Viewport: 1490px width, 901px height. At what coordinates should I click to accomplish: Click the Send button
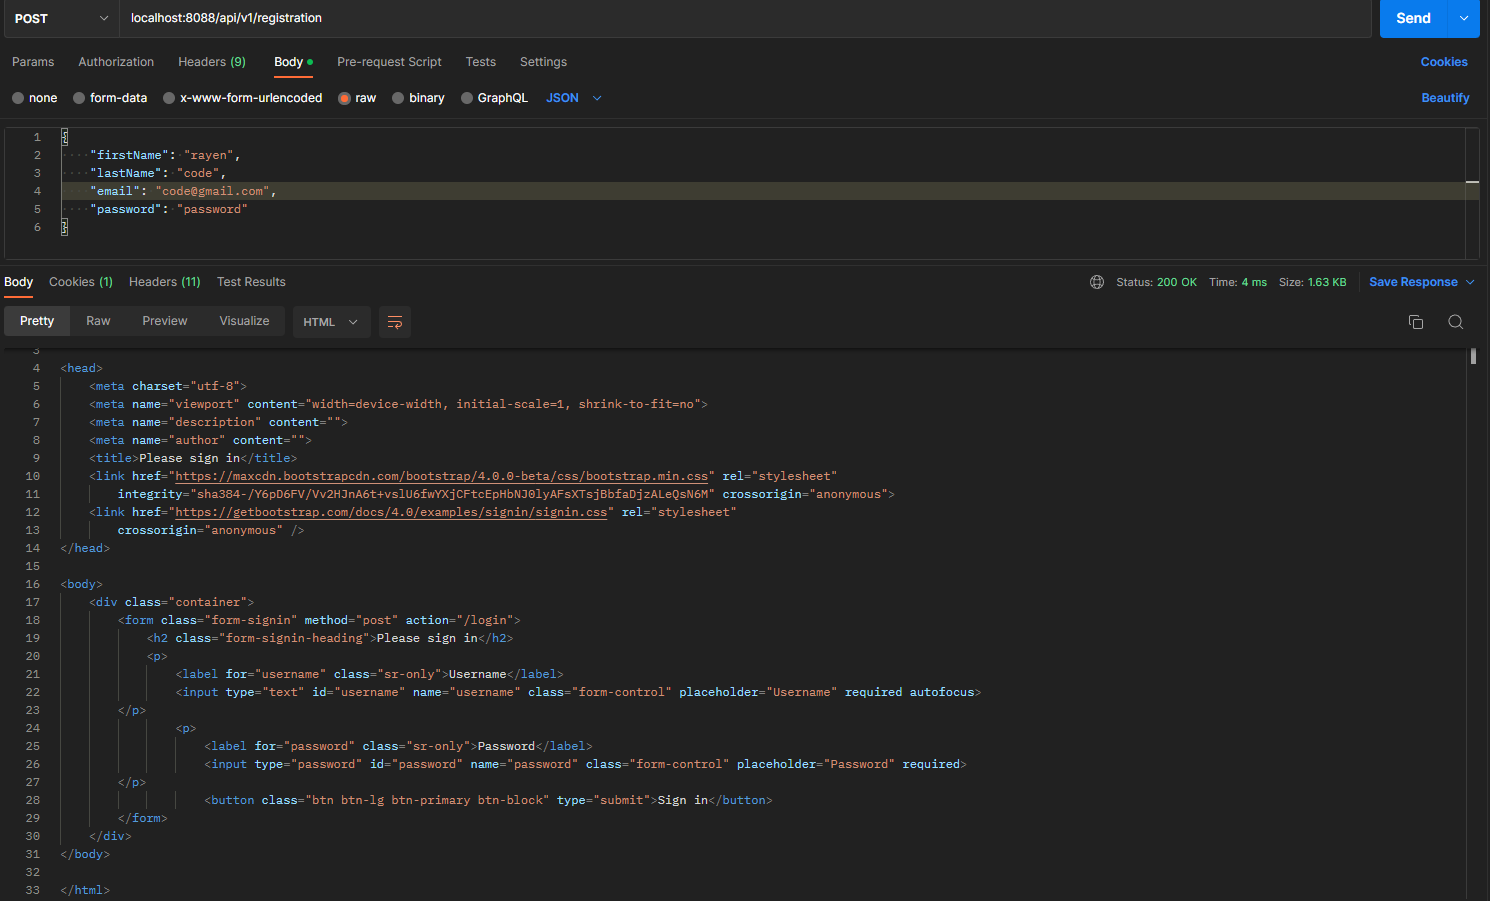pos(1414,18)
